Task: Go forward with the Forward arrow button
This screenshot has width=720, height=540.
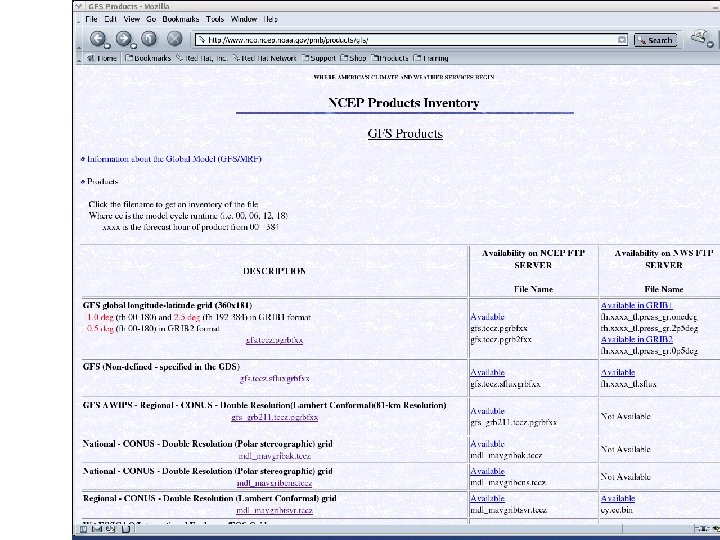Action: point(123,39)
